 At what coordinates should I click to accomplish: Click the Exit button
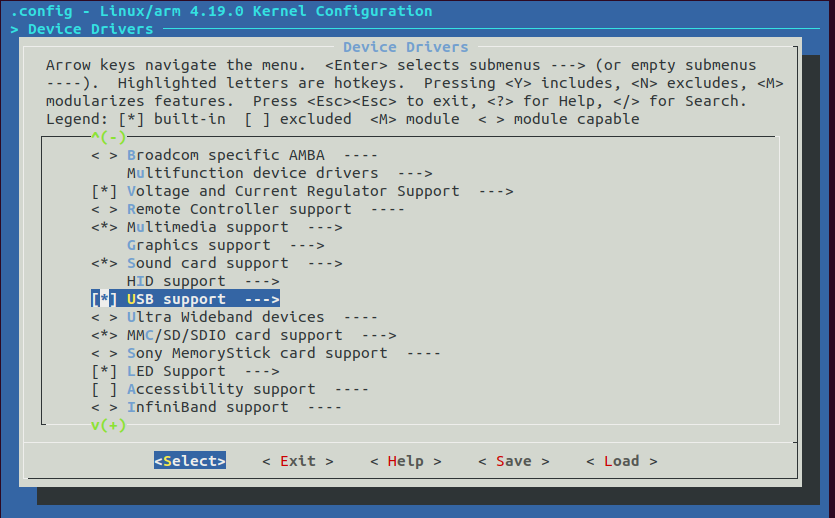click(298, 461)
